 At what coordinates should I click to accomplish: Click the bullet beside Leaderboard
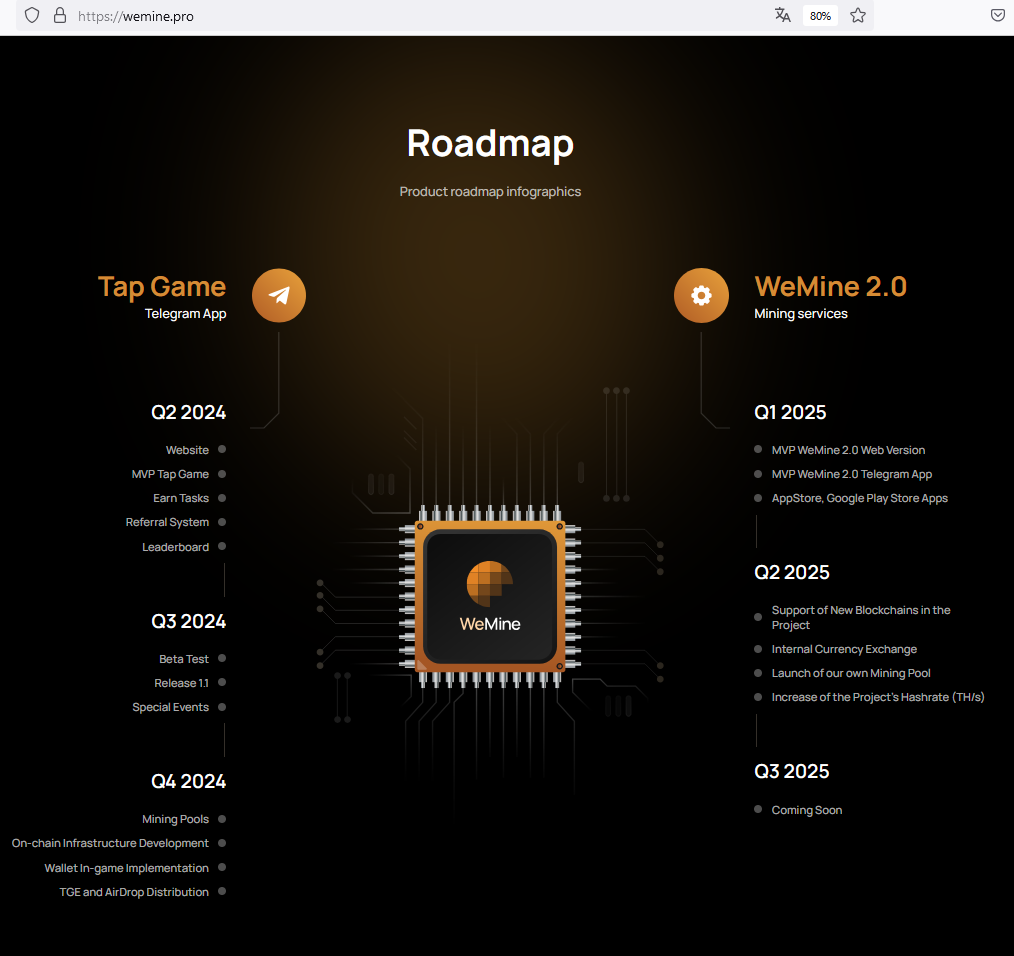[222, 547]
